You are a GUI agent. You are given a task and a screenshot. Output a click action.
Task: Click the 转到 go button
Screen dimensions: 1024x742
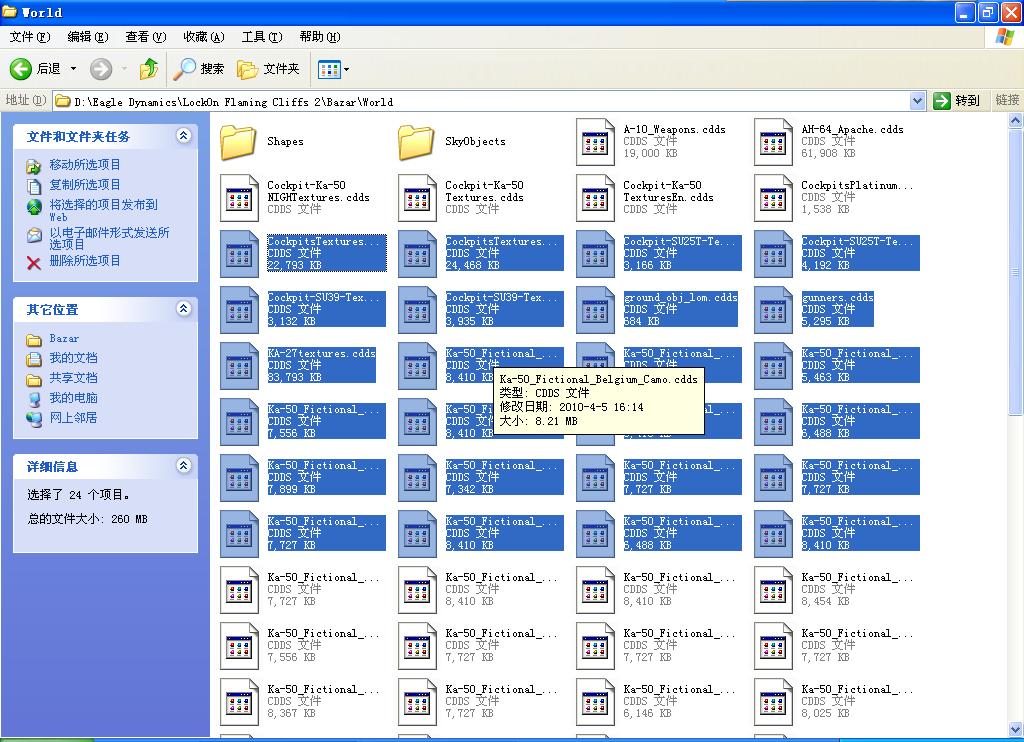tap(957, 101)
